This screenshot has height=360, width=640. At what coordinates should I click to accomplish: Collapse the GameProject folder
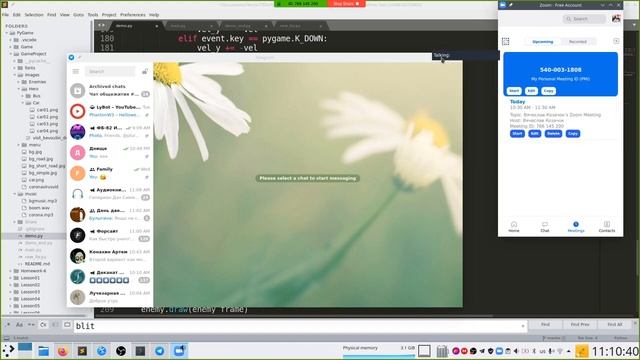pyautogui.click(x=11, y=54)
